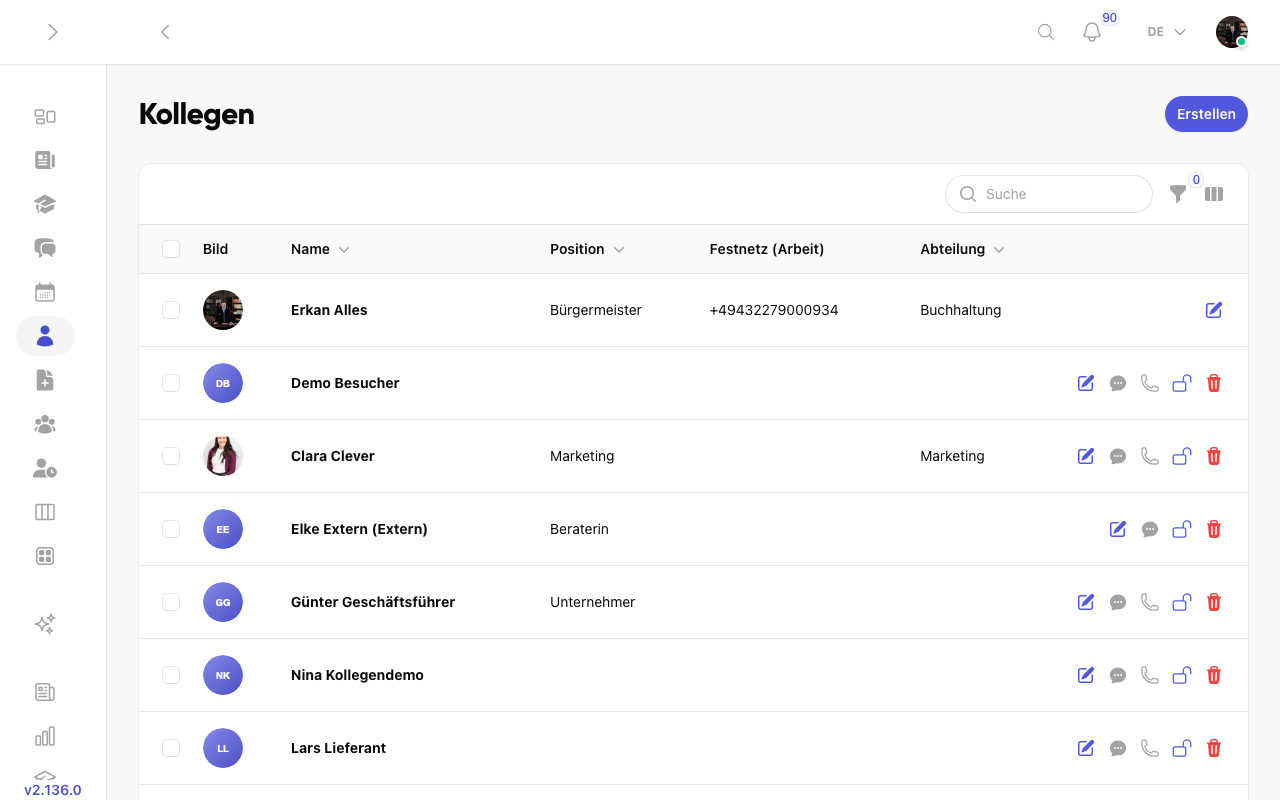Viewport: 1280px width, 800px height.
Task: Click the chat bubble icon for Clara Clever
Action: point(1118,456)
